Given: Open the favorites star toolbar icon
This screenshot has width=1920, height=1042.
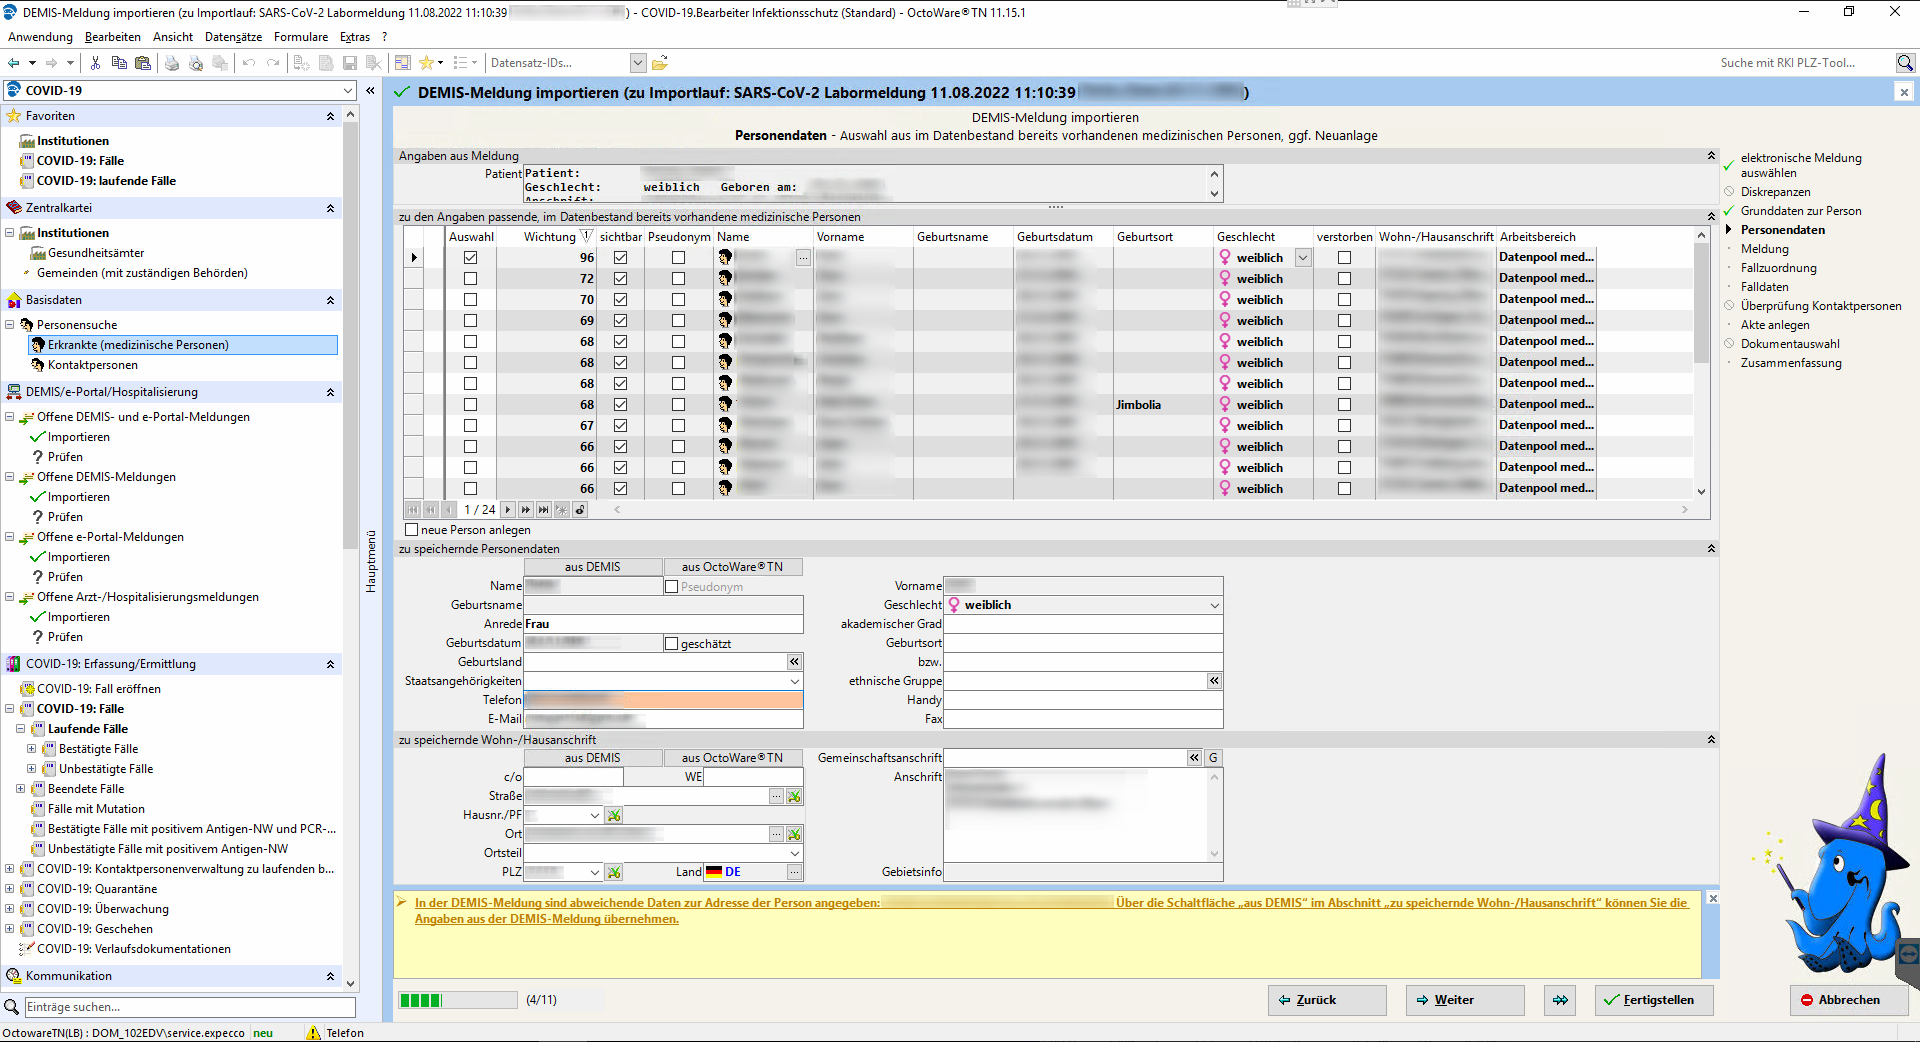Looking at the screenshot, I should coord(426,63).
